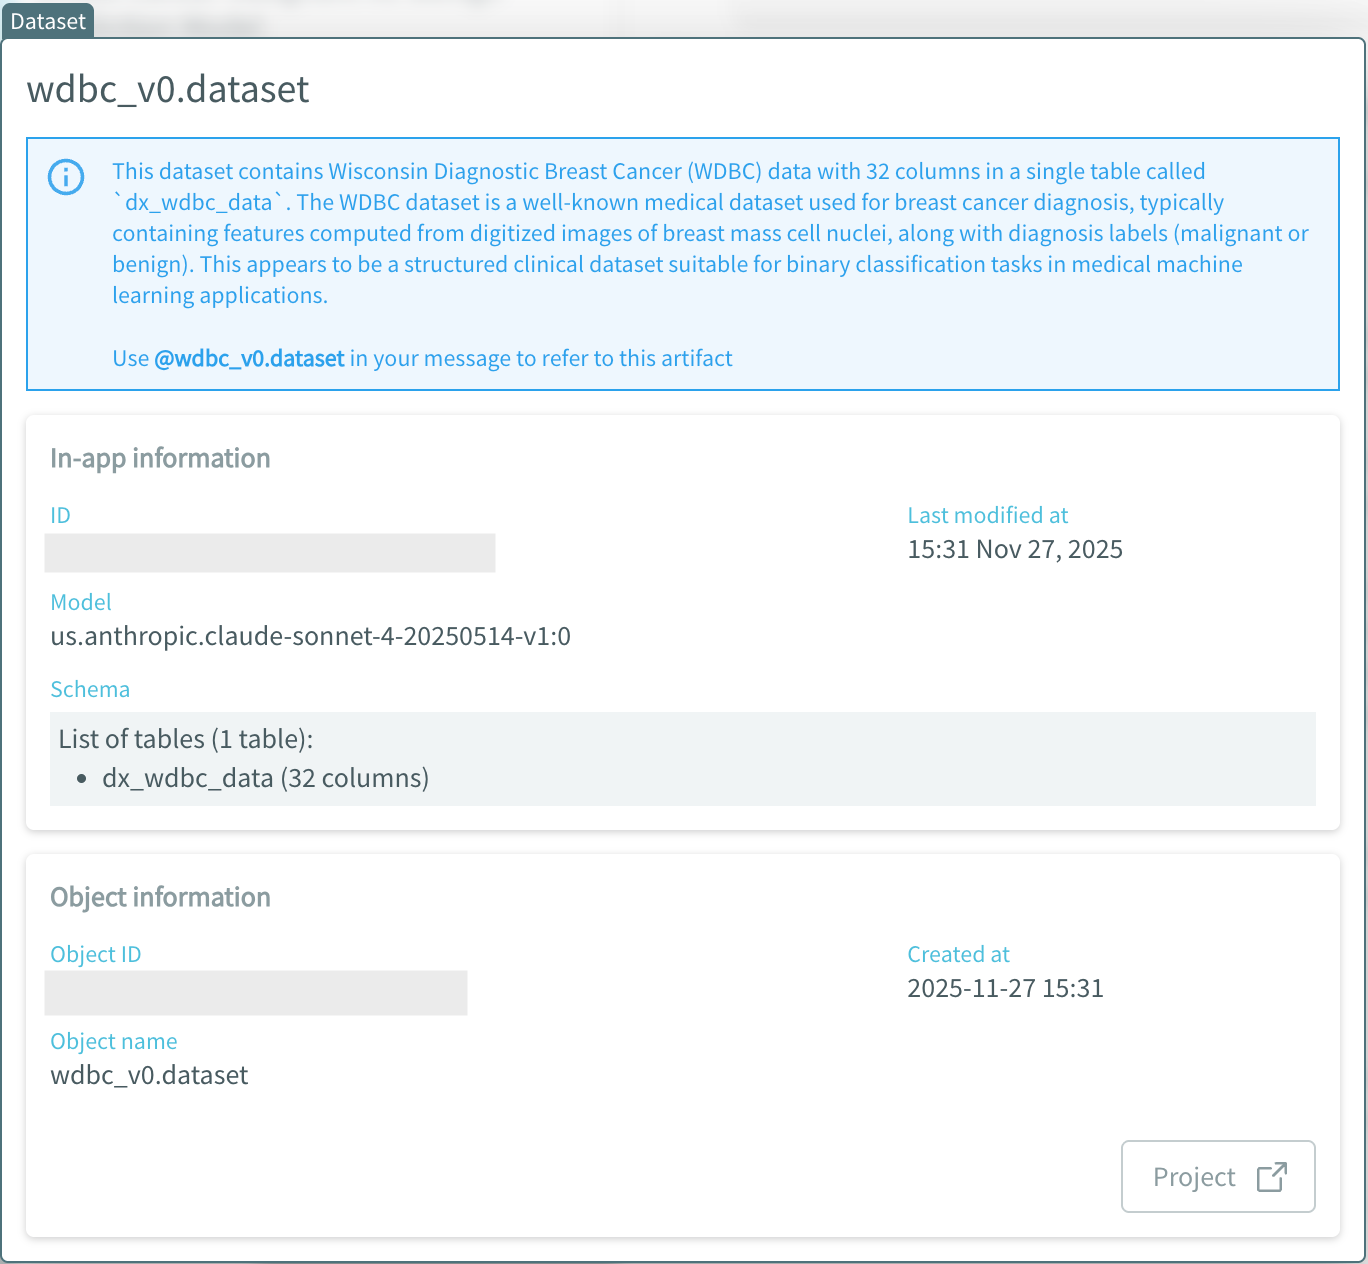
Task: Click the Schema label
Action: 90,689
